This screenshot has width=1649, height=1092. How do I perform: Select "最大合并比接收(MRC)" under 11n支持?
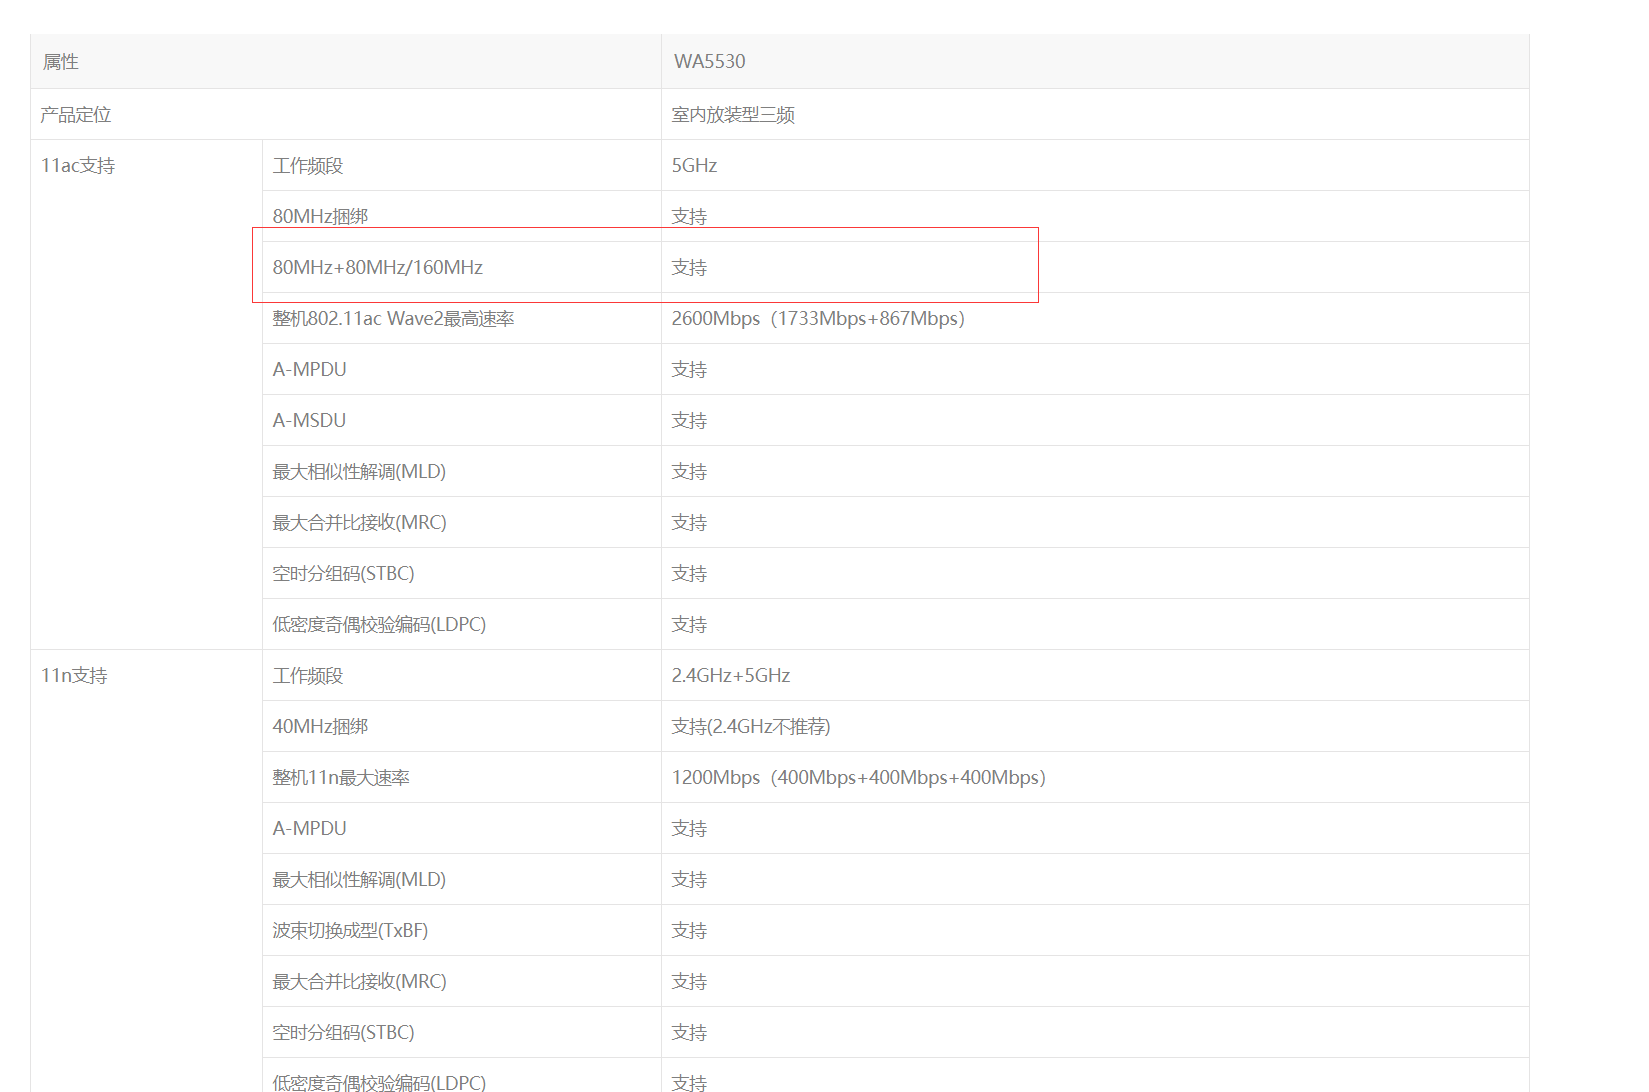point(360,982)
